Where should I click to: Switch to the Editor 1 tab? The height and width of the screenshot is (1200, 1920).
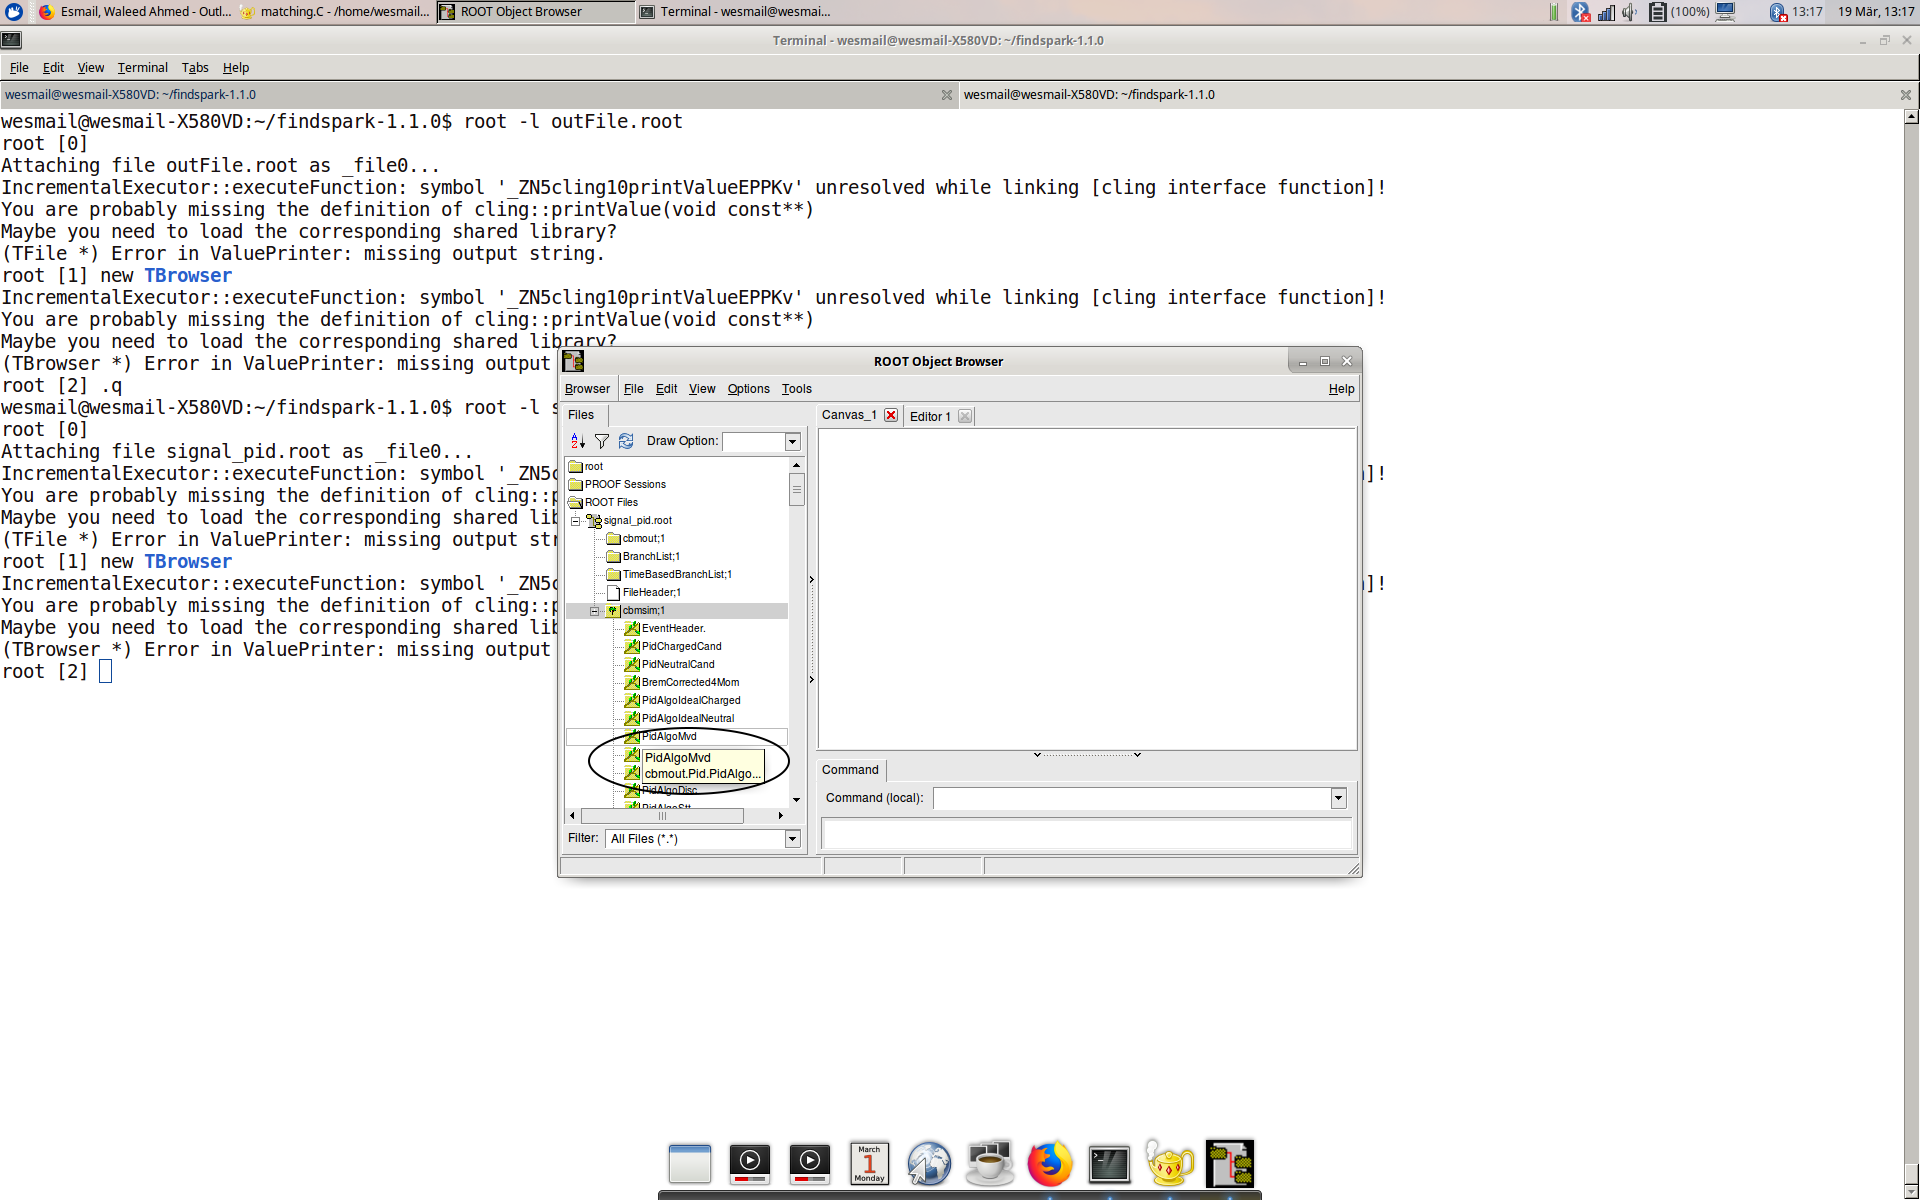click(930, 417)
